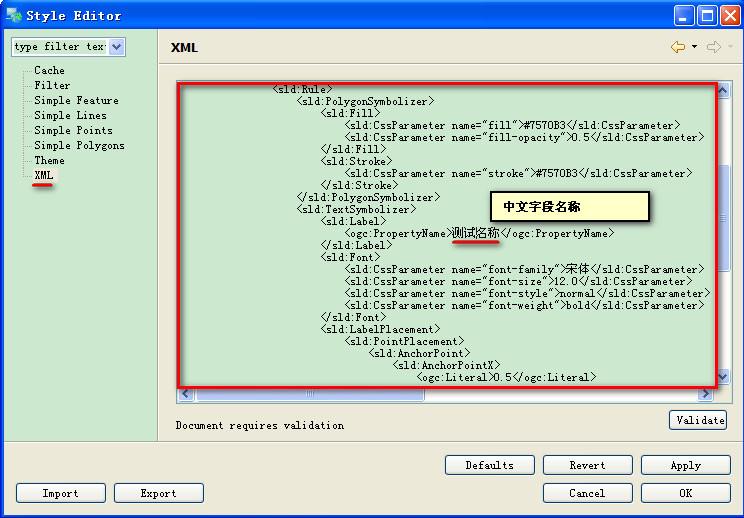Click the <sld:TextSymbolizer> opening tag line

tap(356, 209)
